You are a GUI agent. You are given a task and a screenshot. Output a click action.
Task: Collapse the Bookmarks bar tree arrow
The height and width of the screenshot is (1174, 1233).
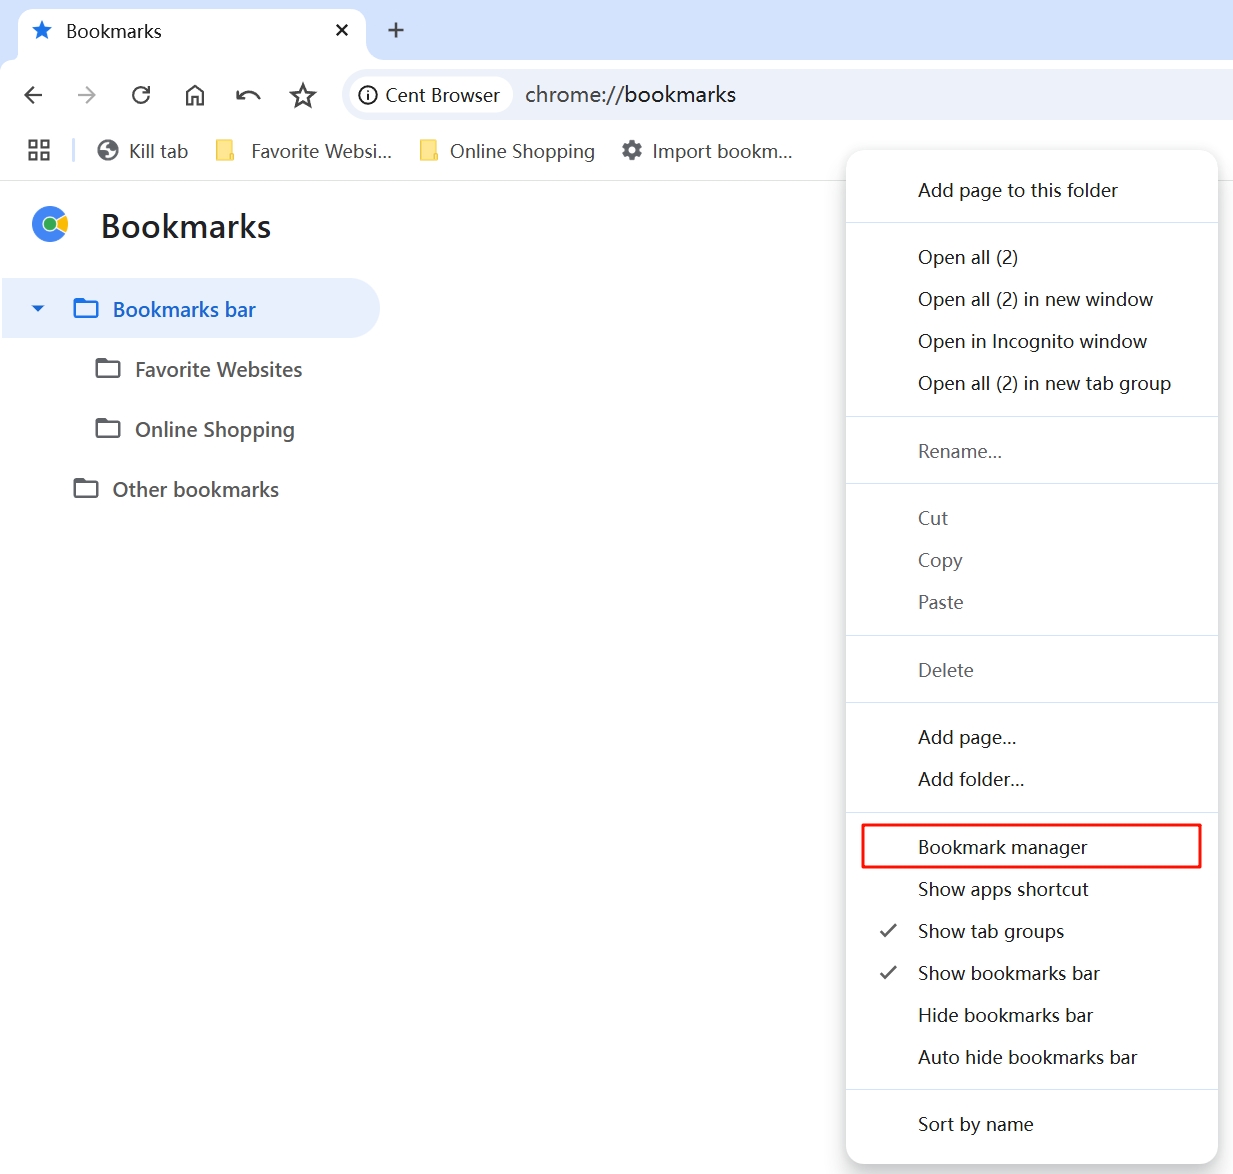(x=38, y=309)
